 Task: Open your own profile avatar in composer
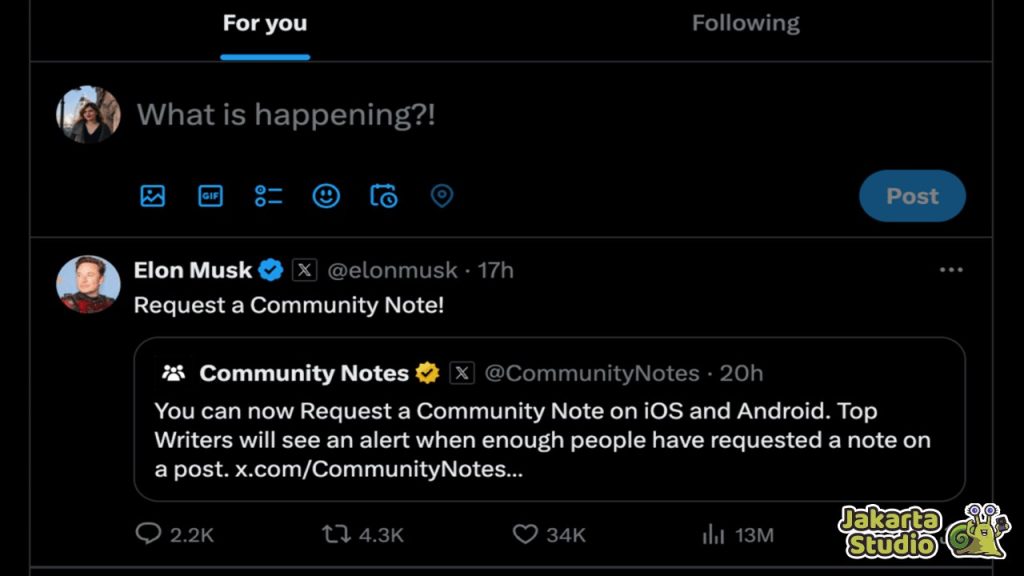pyautogui.click(x=88, y=114)
